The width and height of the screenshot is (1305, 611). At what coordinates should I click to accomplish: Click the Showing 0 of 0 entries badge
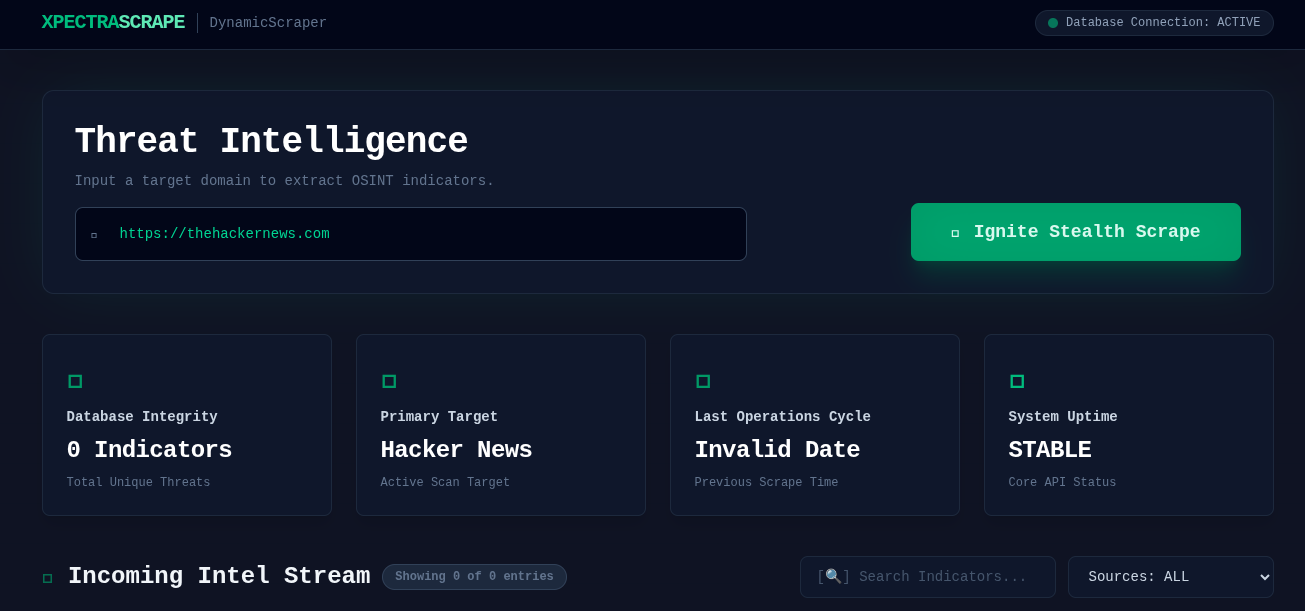[x=474, y=577]
